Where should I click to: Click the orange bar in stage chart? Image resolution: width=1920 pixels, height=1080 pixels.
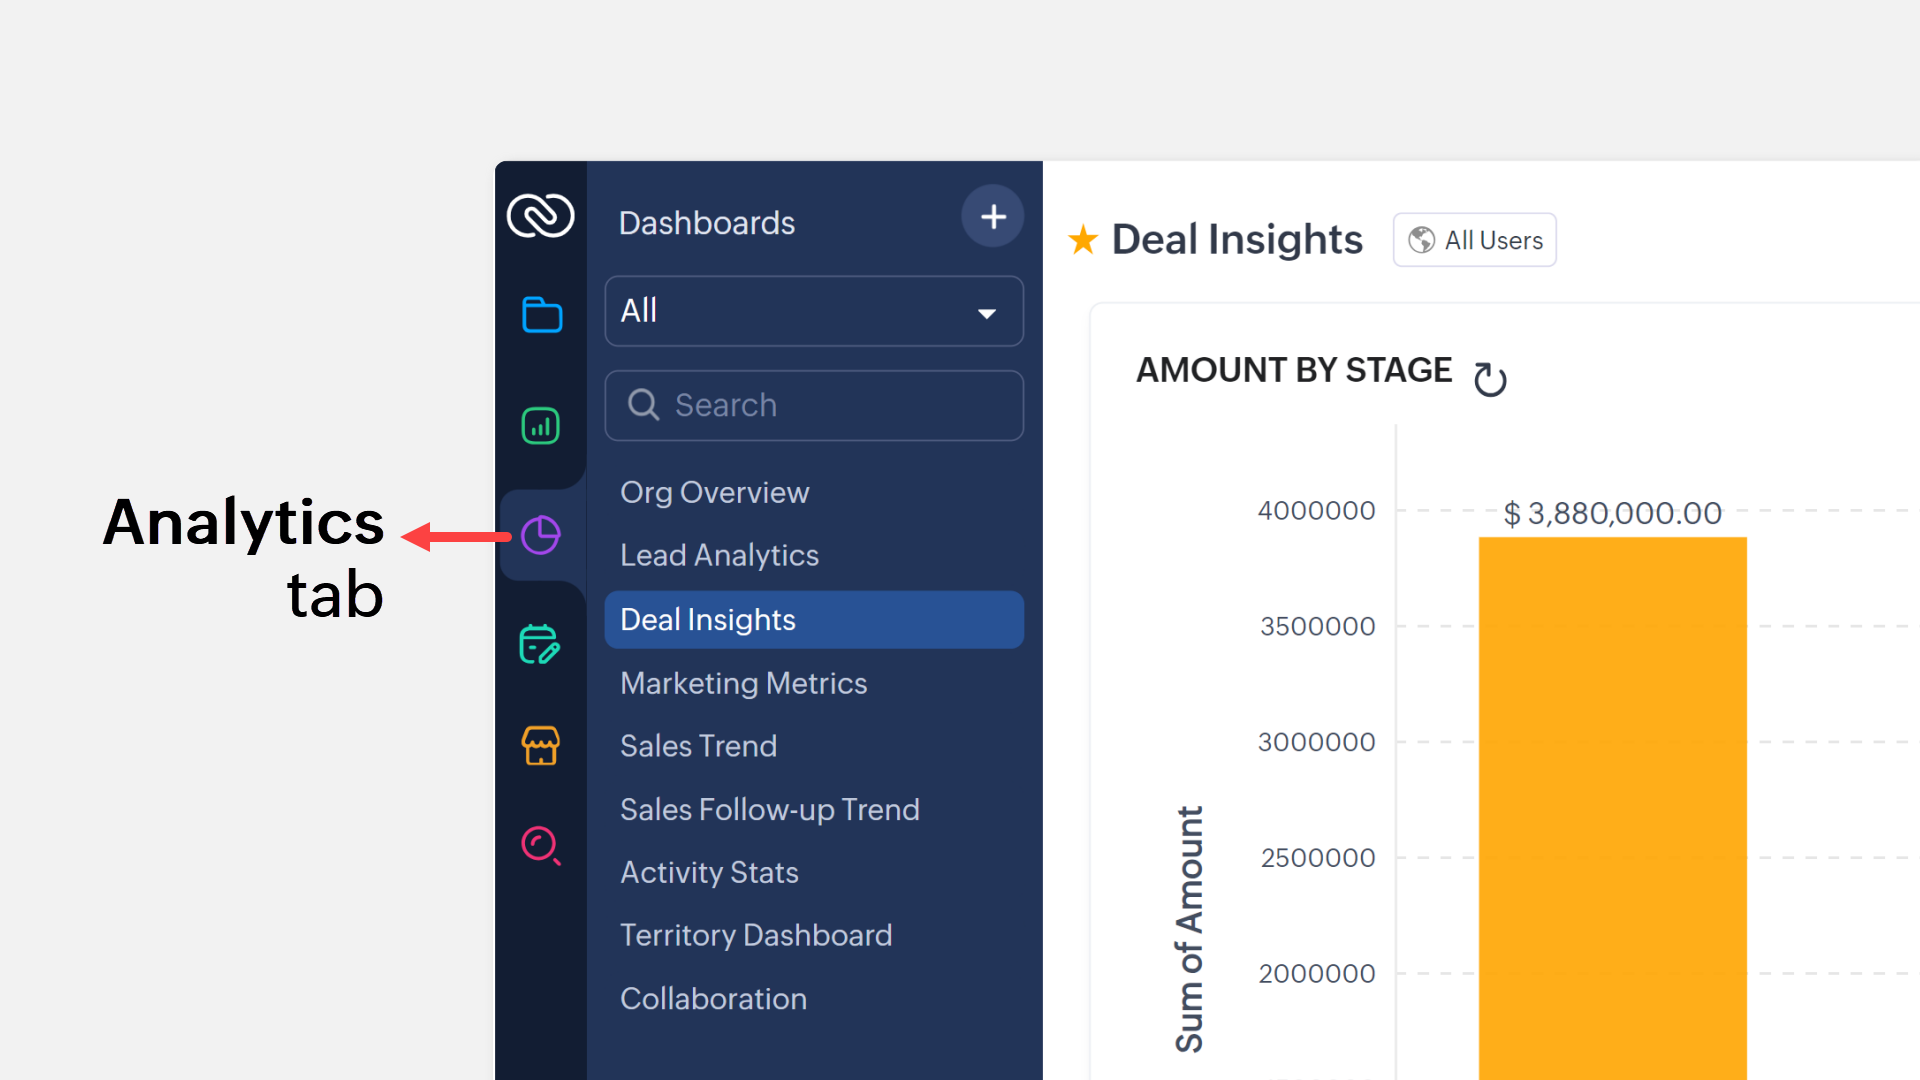1612,800
